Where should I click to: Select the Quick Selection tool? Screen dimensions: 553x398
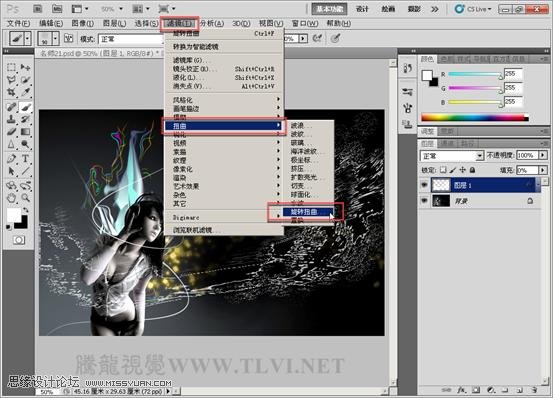25,80
